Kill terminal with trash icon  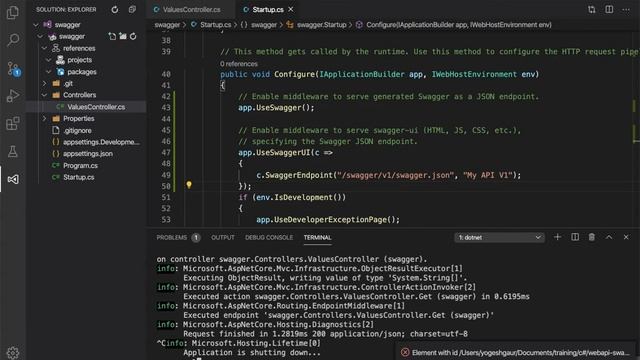coord(591,237)
